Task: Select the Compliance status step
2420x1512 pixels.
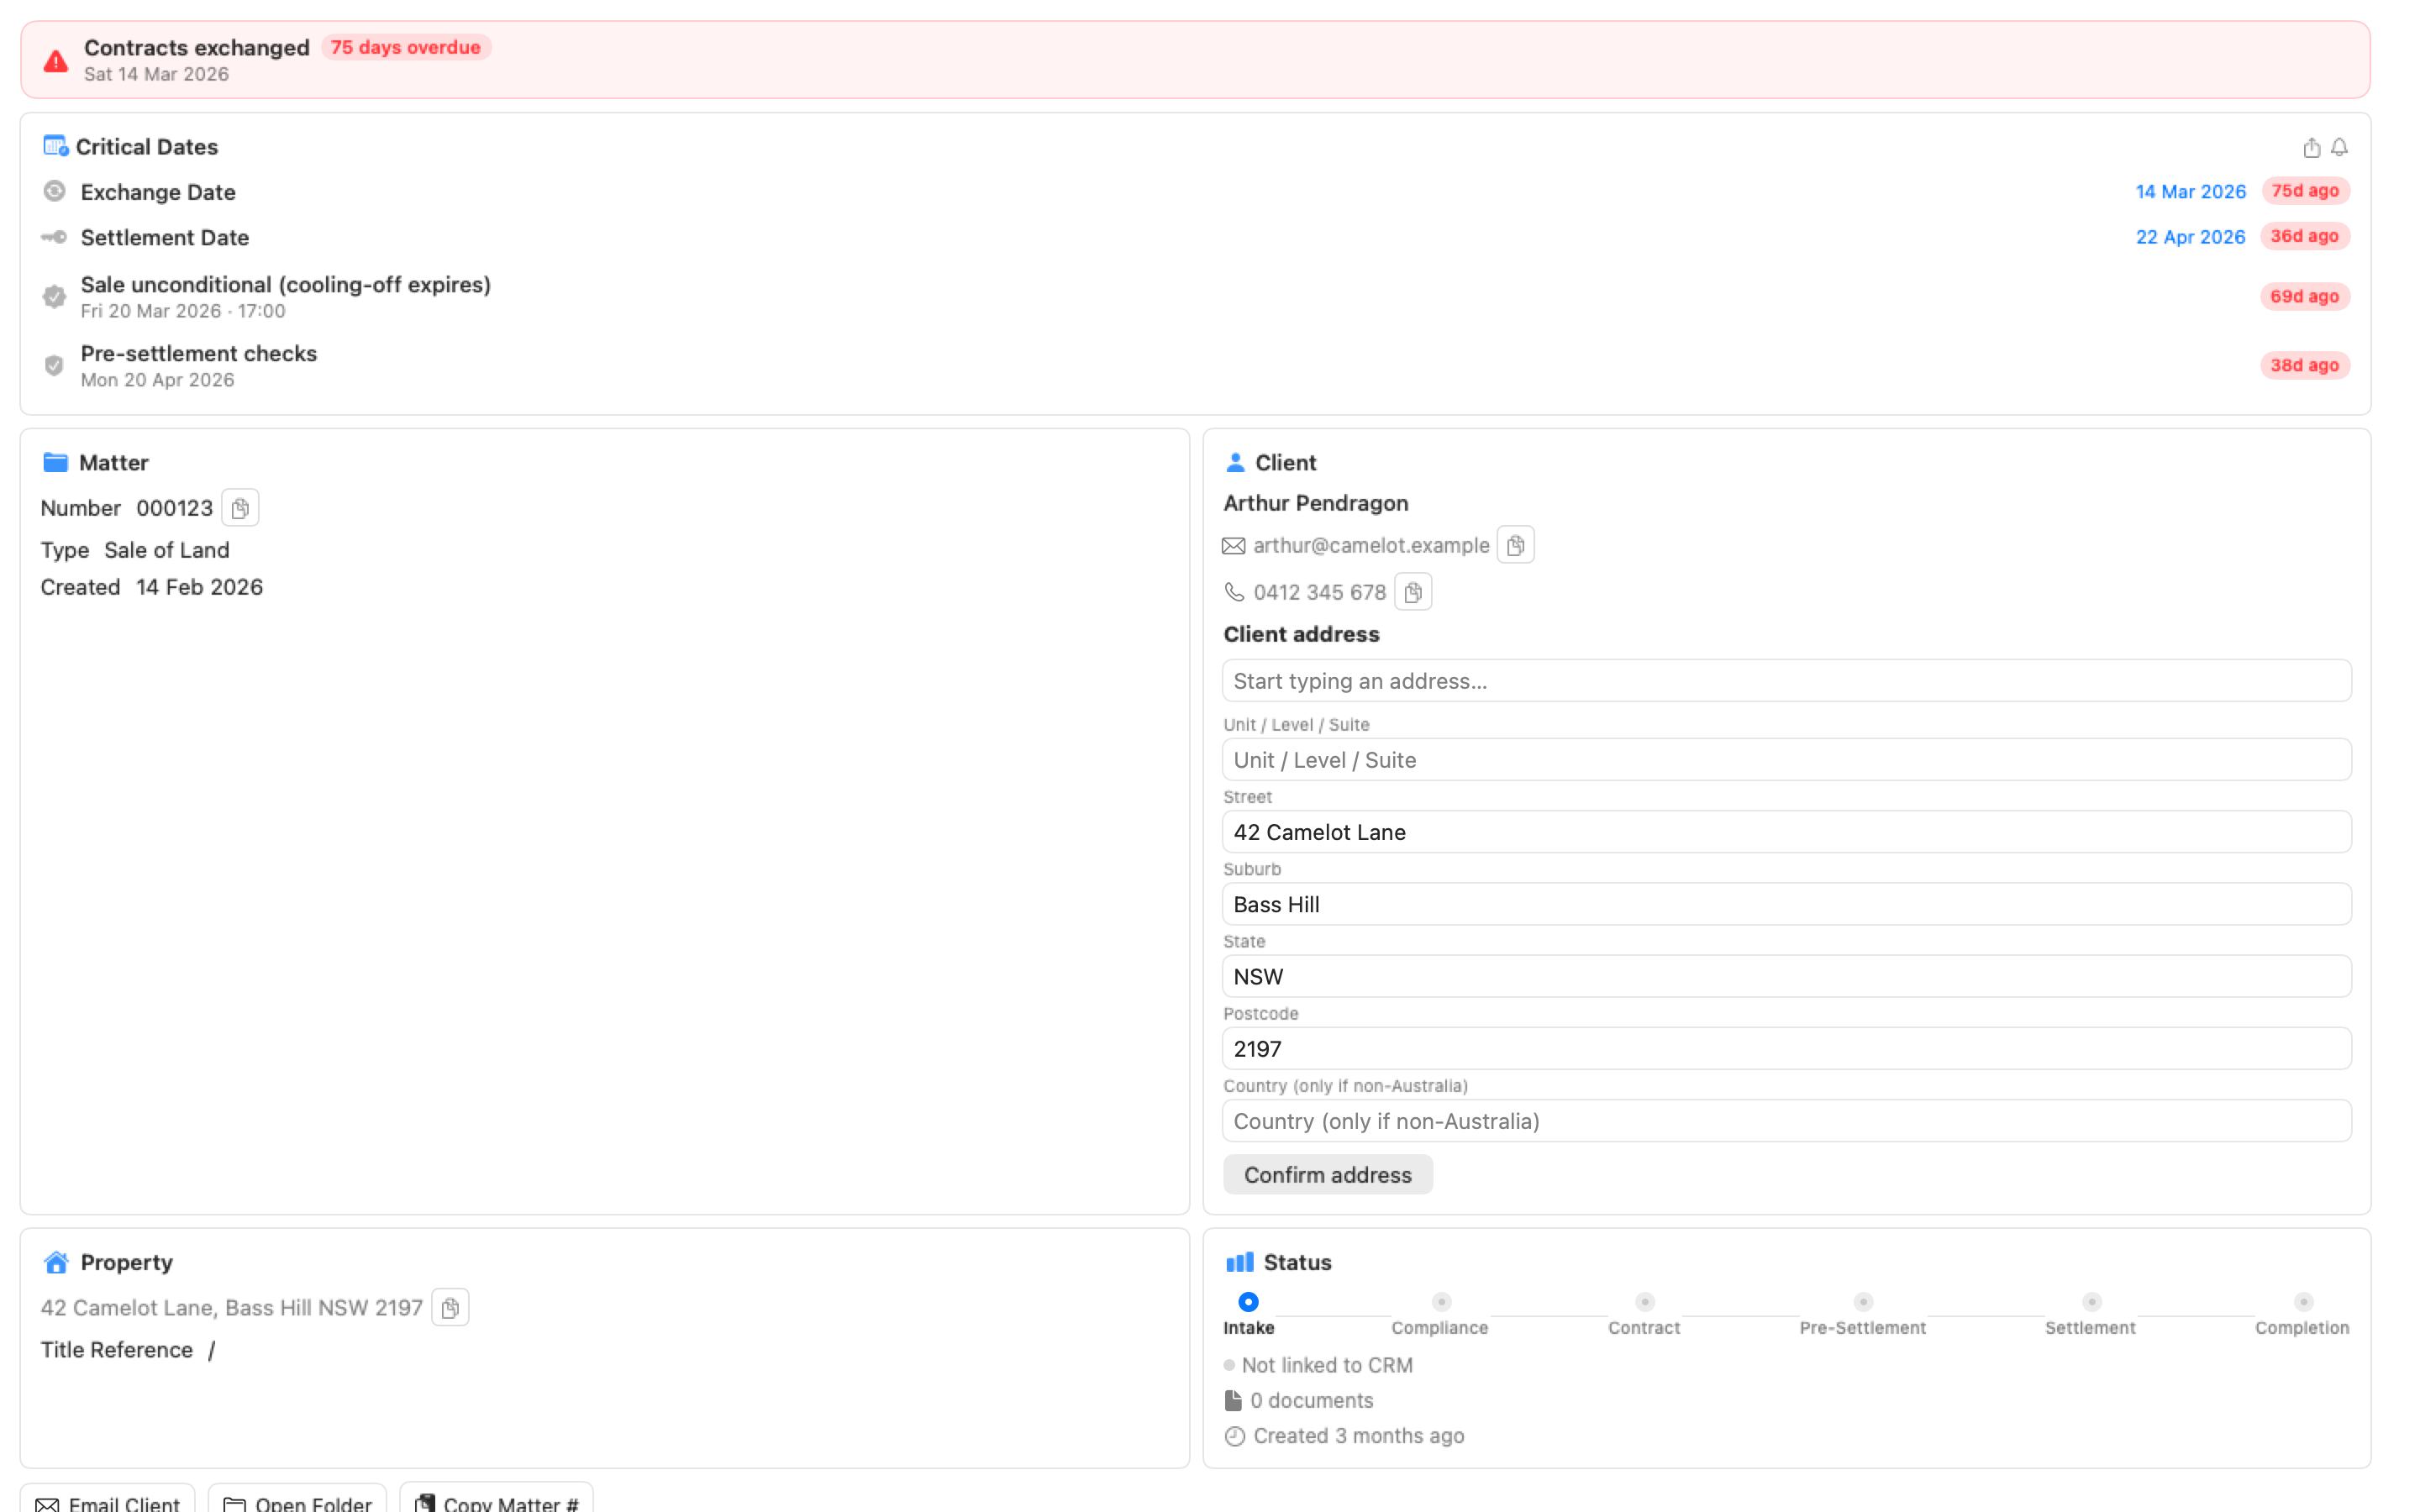Action: [1440, 1314]
